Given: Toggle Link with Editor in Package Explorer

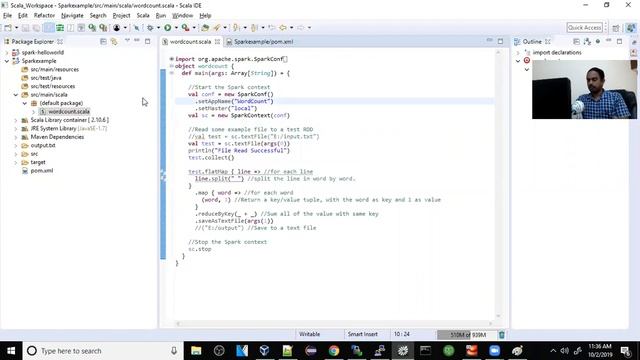Looking at the screenshot, I should coord(114,42).
